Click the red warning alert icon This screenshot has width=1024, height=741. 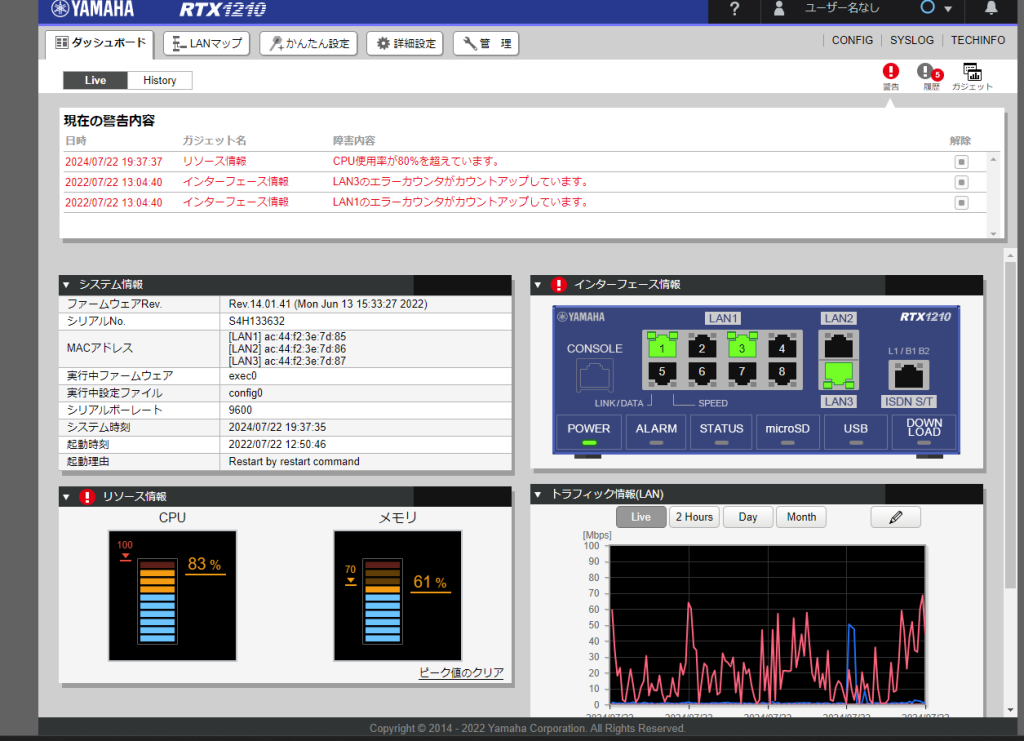click(890, 72)
